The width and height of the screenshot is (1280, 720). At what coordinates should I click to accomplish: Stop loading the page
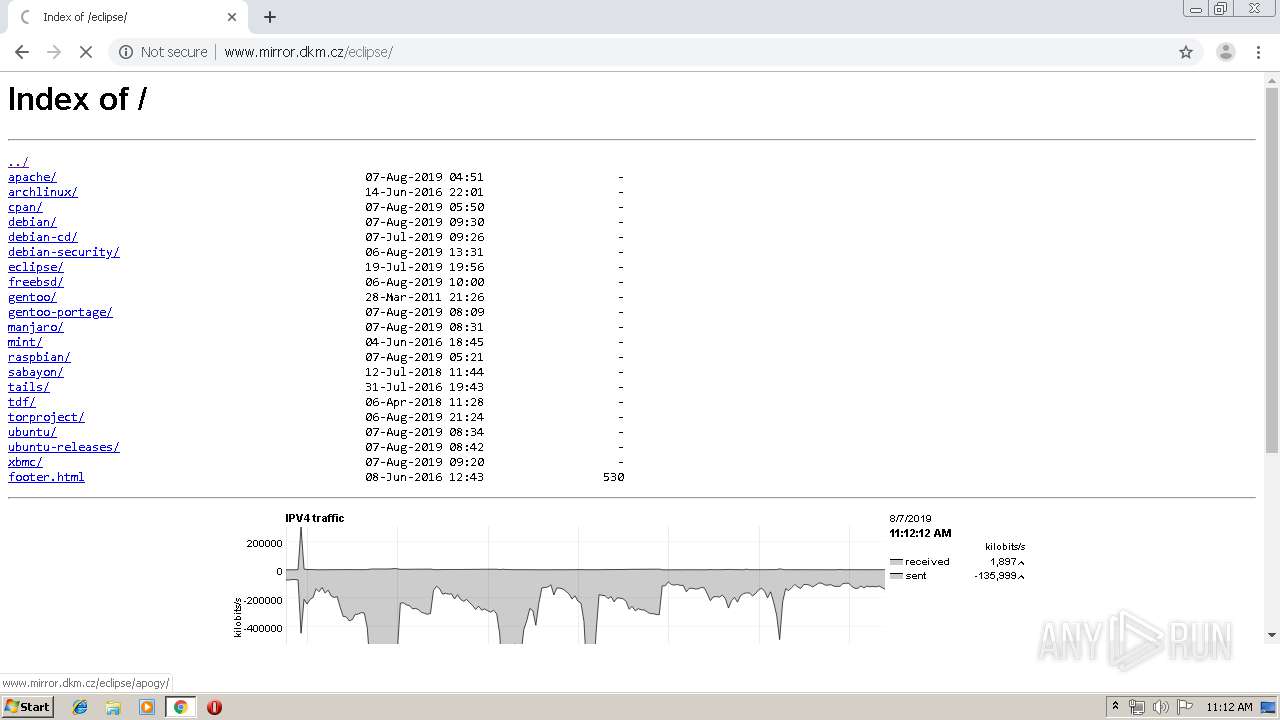point(86,52)
